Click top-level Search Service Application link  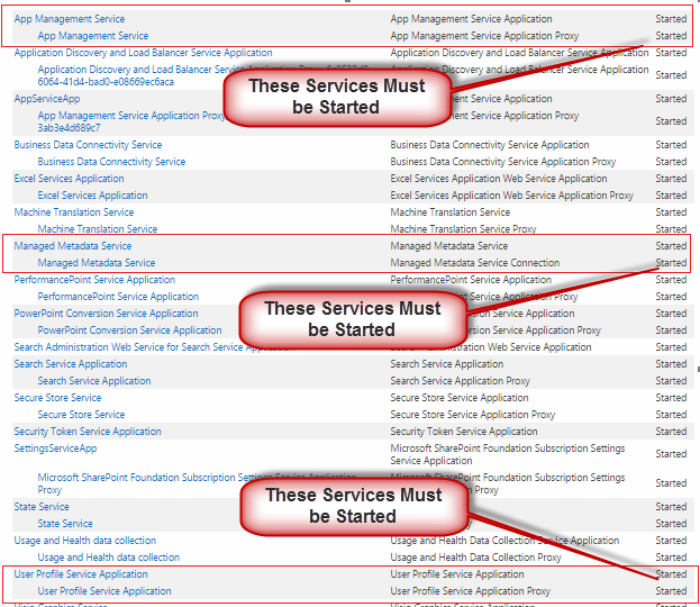tap(70, 364)
